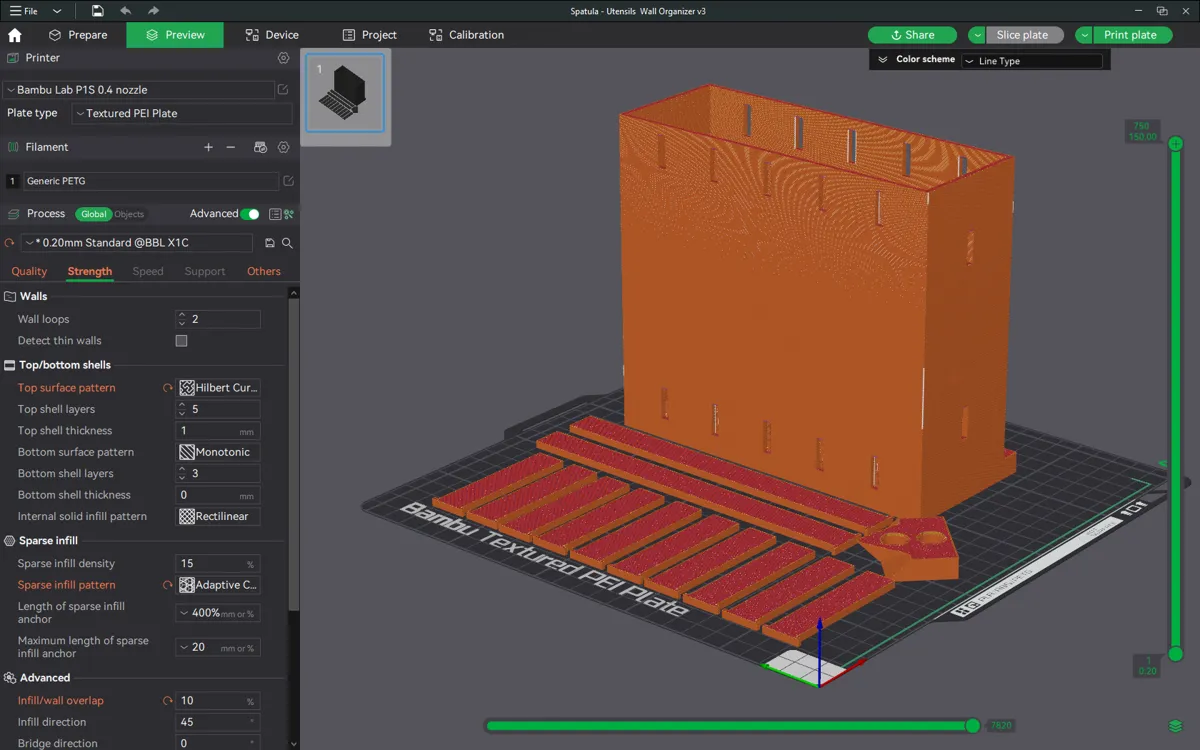The image size is (1200, 750).
Task: Open Top surface pattern Hilbert Curve dropdown
Action: pyautogui.click(x=218, y=388)
